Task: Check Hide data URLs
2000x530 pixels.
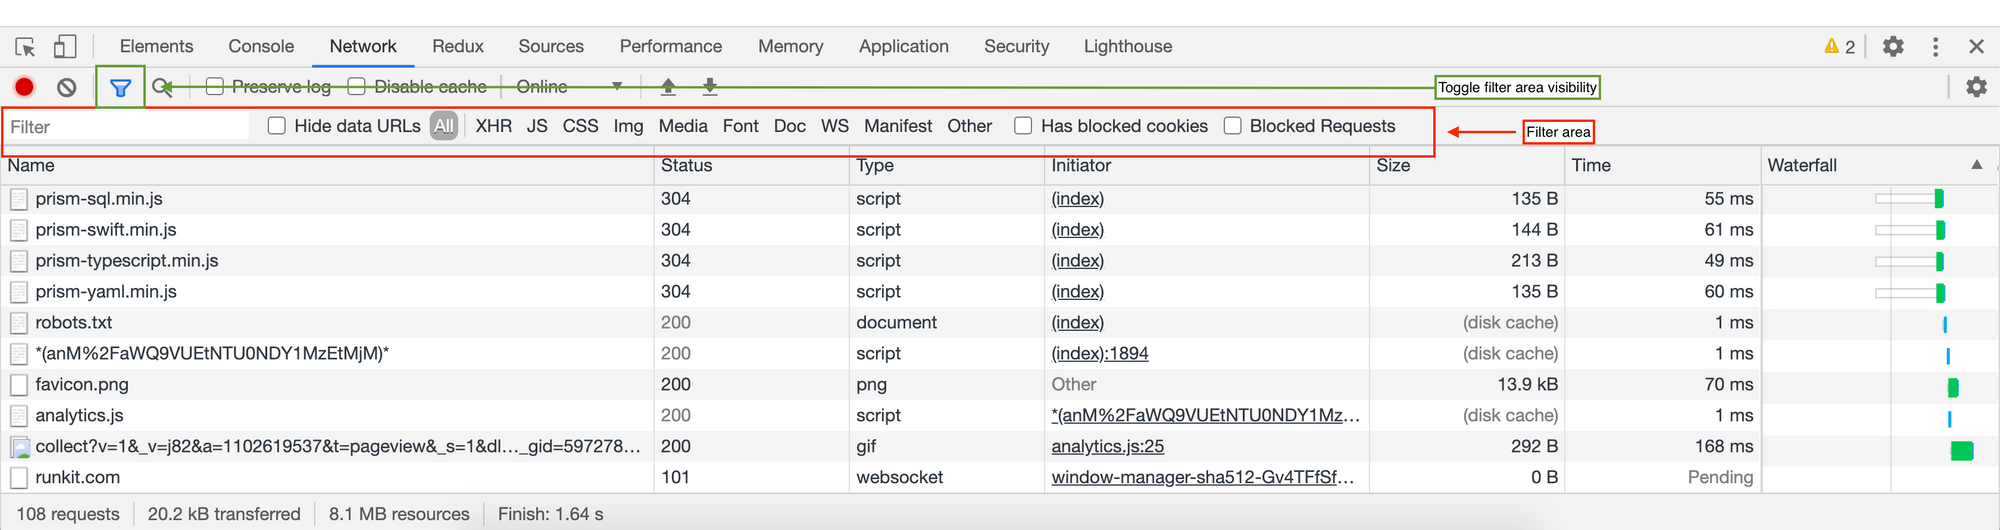Action: coord(277,125)
